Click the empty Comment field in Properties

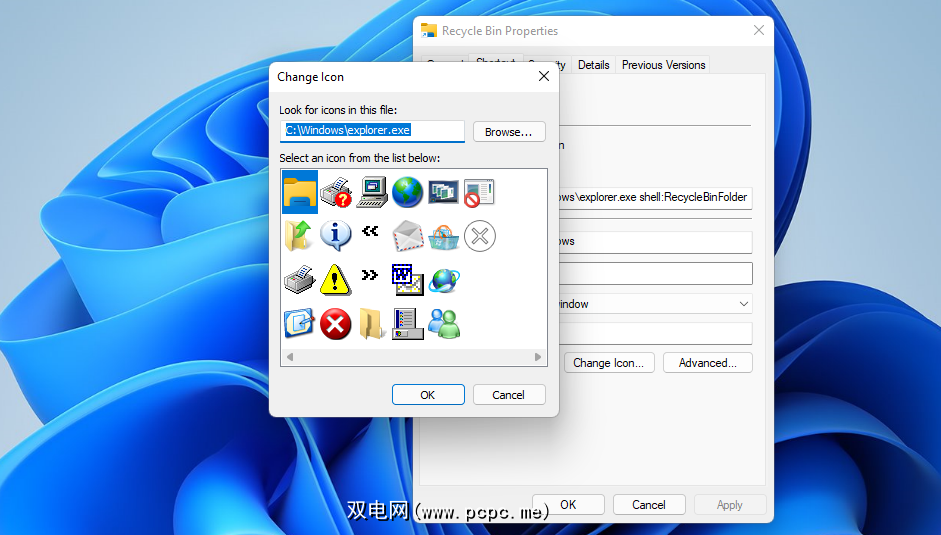[655, 333]
